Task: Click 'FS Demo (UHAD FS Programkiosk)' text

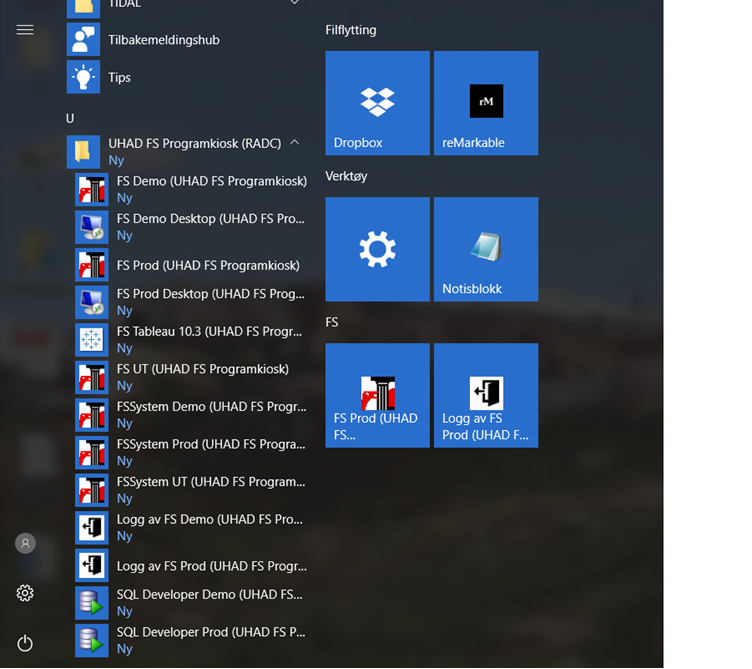Action: pos(212,181)
